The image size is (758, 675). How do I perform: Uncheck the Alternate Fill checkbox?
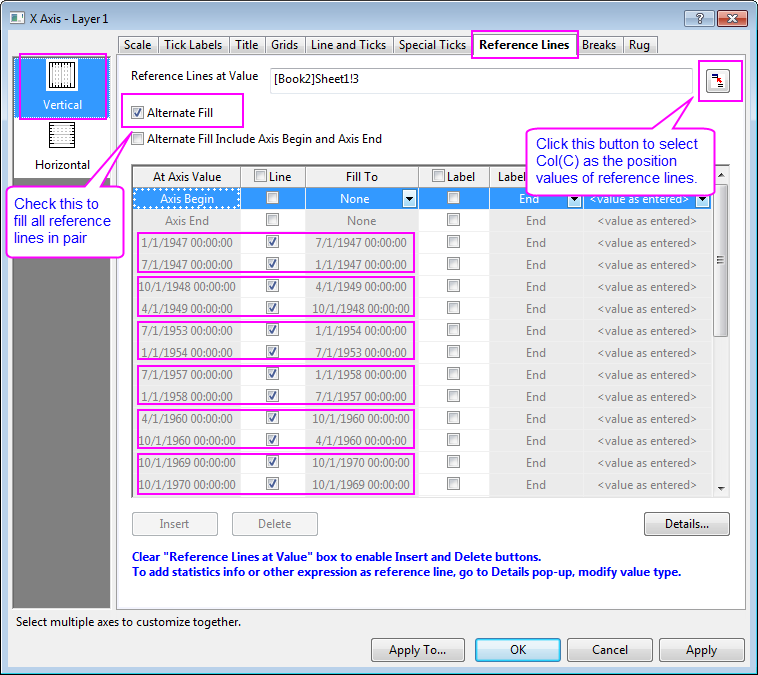[x=138, y=113]
